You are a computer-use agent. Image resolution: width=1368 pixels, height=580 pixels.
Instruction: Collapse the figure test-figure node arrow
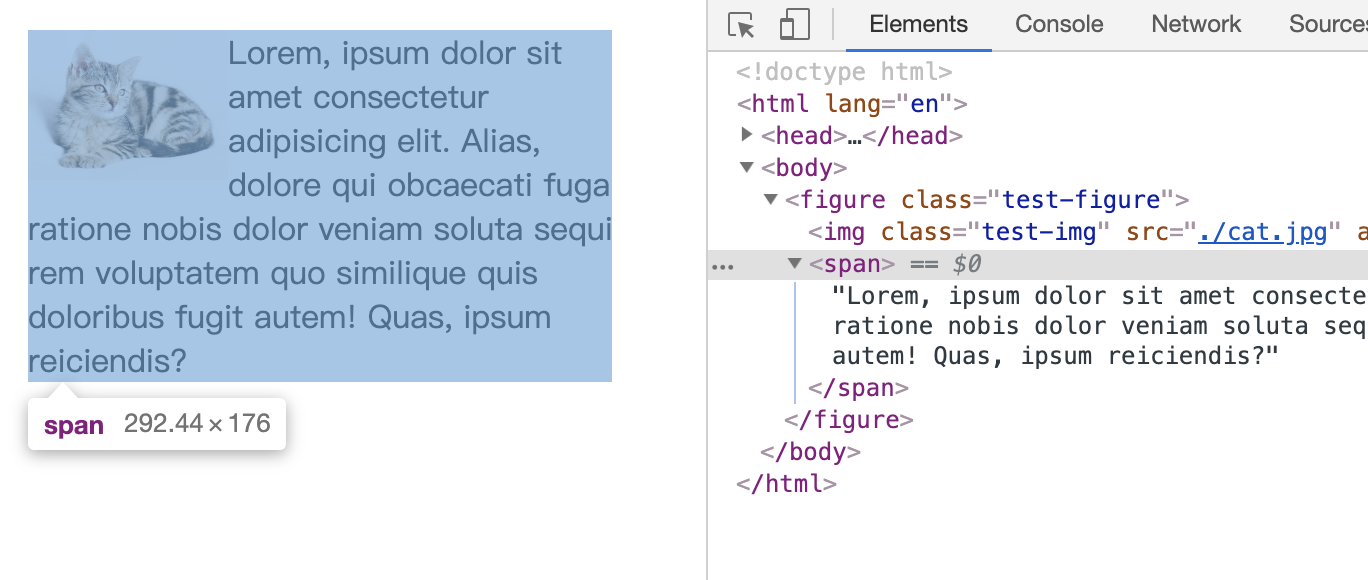pyautogui.click(x=770, y=199)
